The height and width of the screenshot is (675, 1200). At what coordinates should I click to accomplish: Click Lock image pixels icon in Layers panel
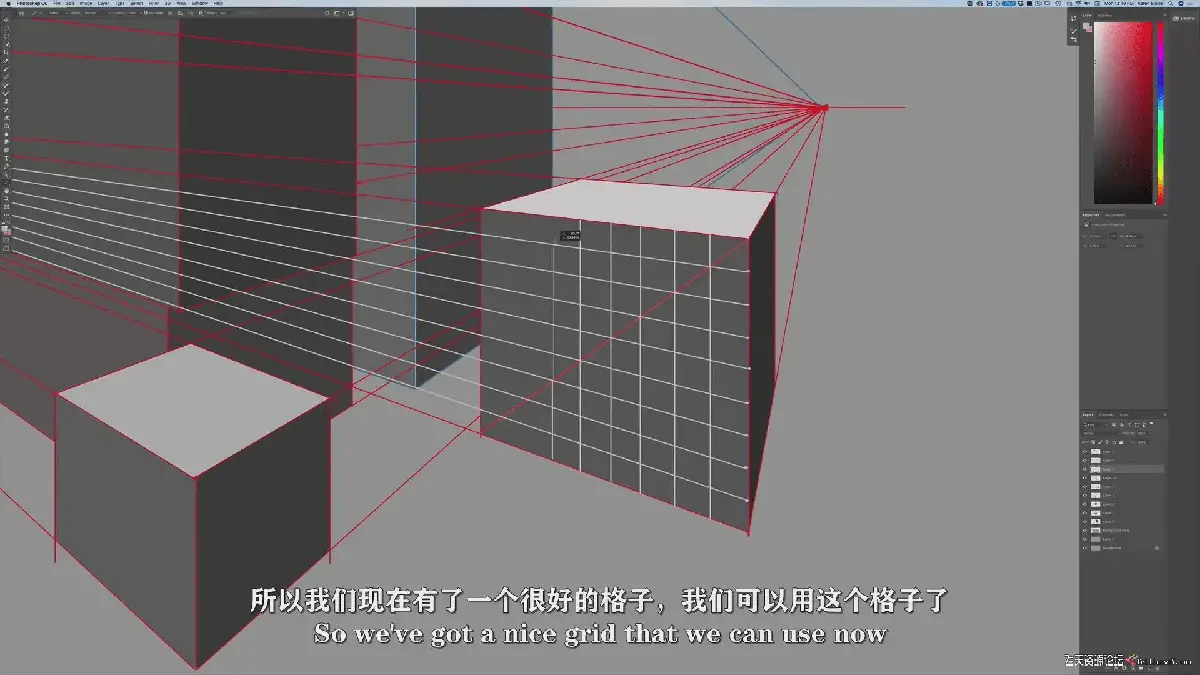(1100, 442)
